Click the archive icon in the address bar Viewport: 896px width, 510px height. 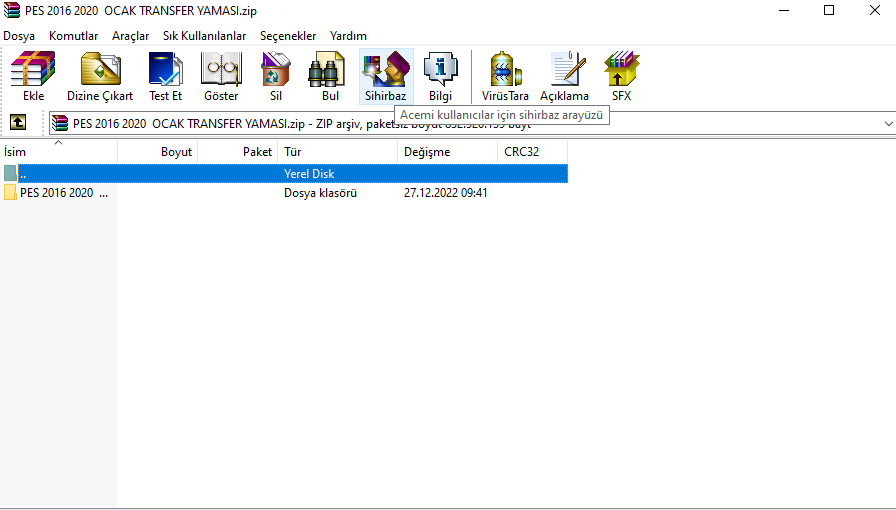coord(60,123)
